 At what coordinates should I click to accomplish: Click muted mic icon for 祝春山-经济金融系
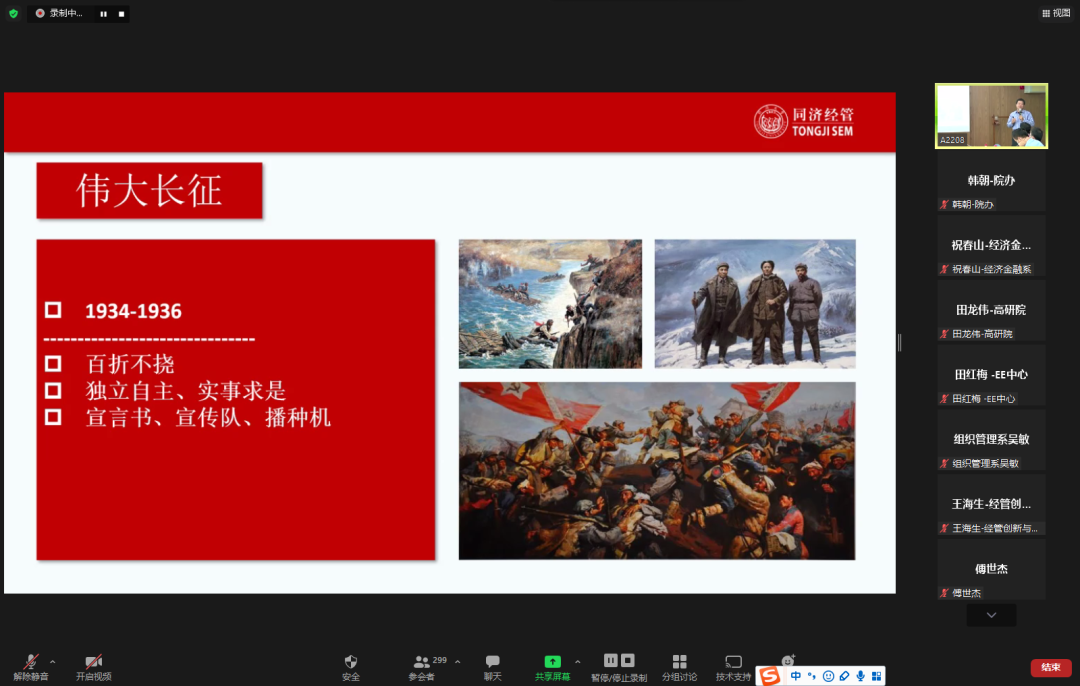[944, 269]
